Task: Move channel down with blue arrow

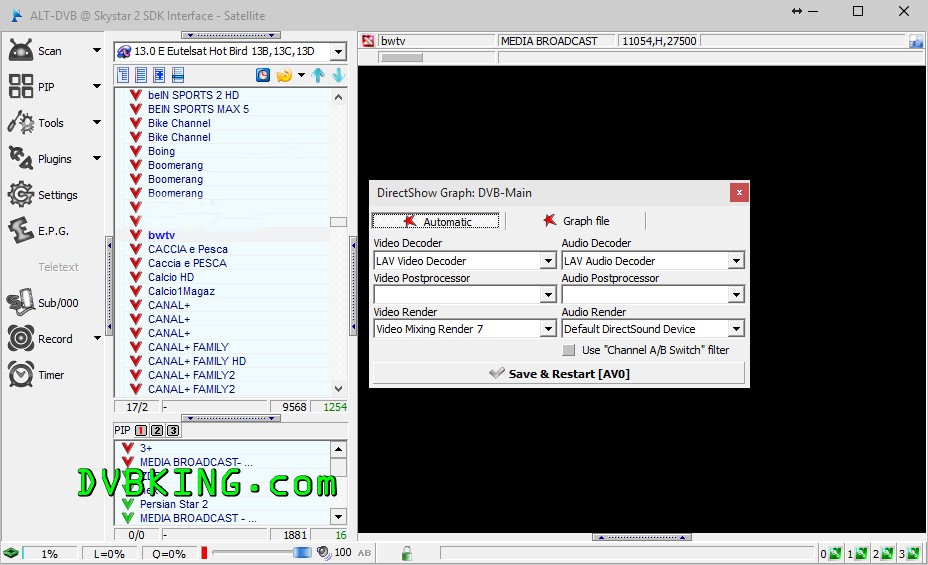Action: [x=339, y=75]
